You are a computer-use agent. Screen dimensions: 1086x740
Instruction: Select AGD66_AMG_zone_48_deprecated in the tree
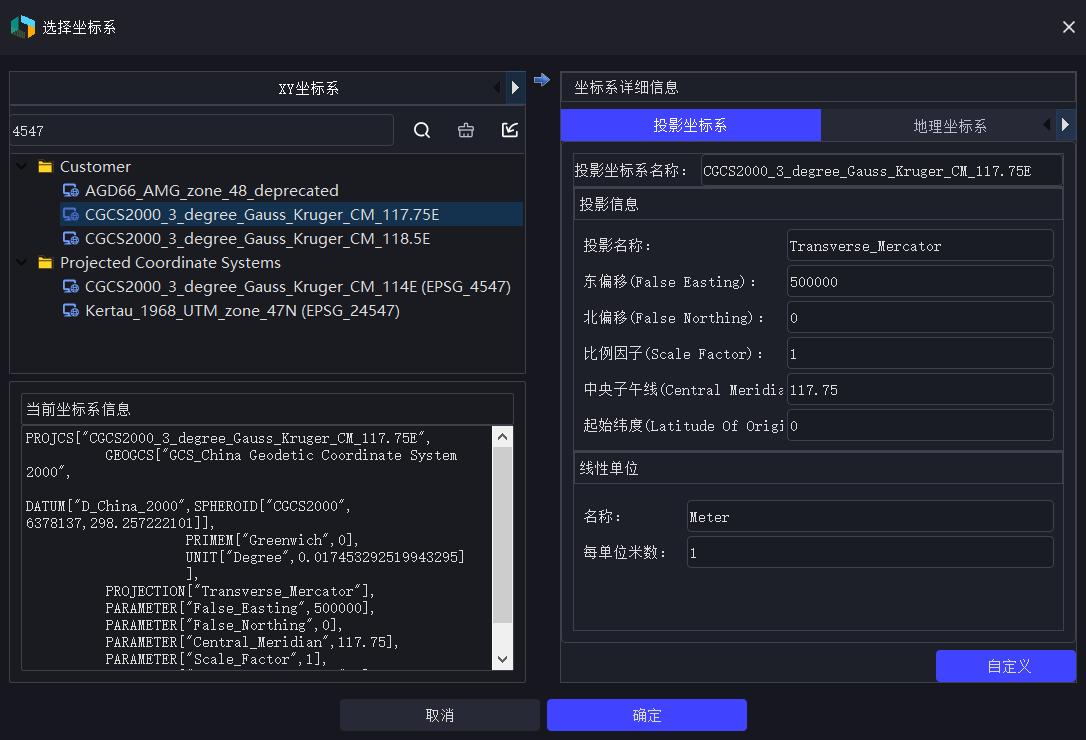point(212,191)
